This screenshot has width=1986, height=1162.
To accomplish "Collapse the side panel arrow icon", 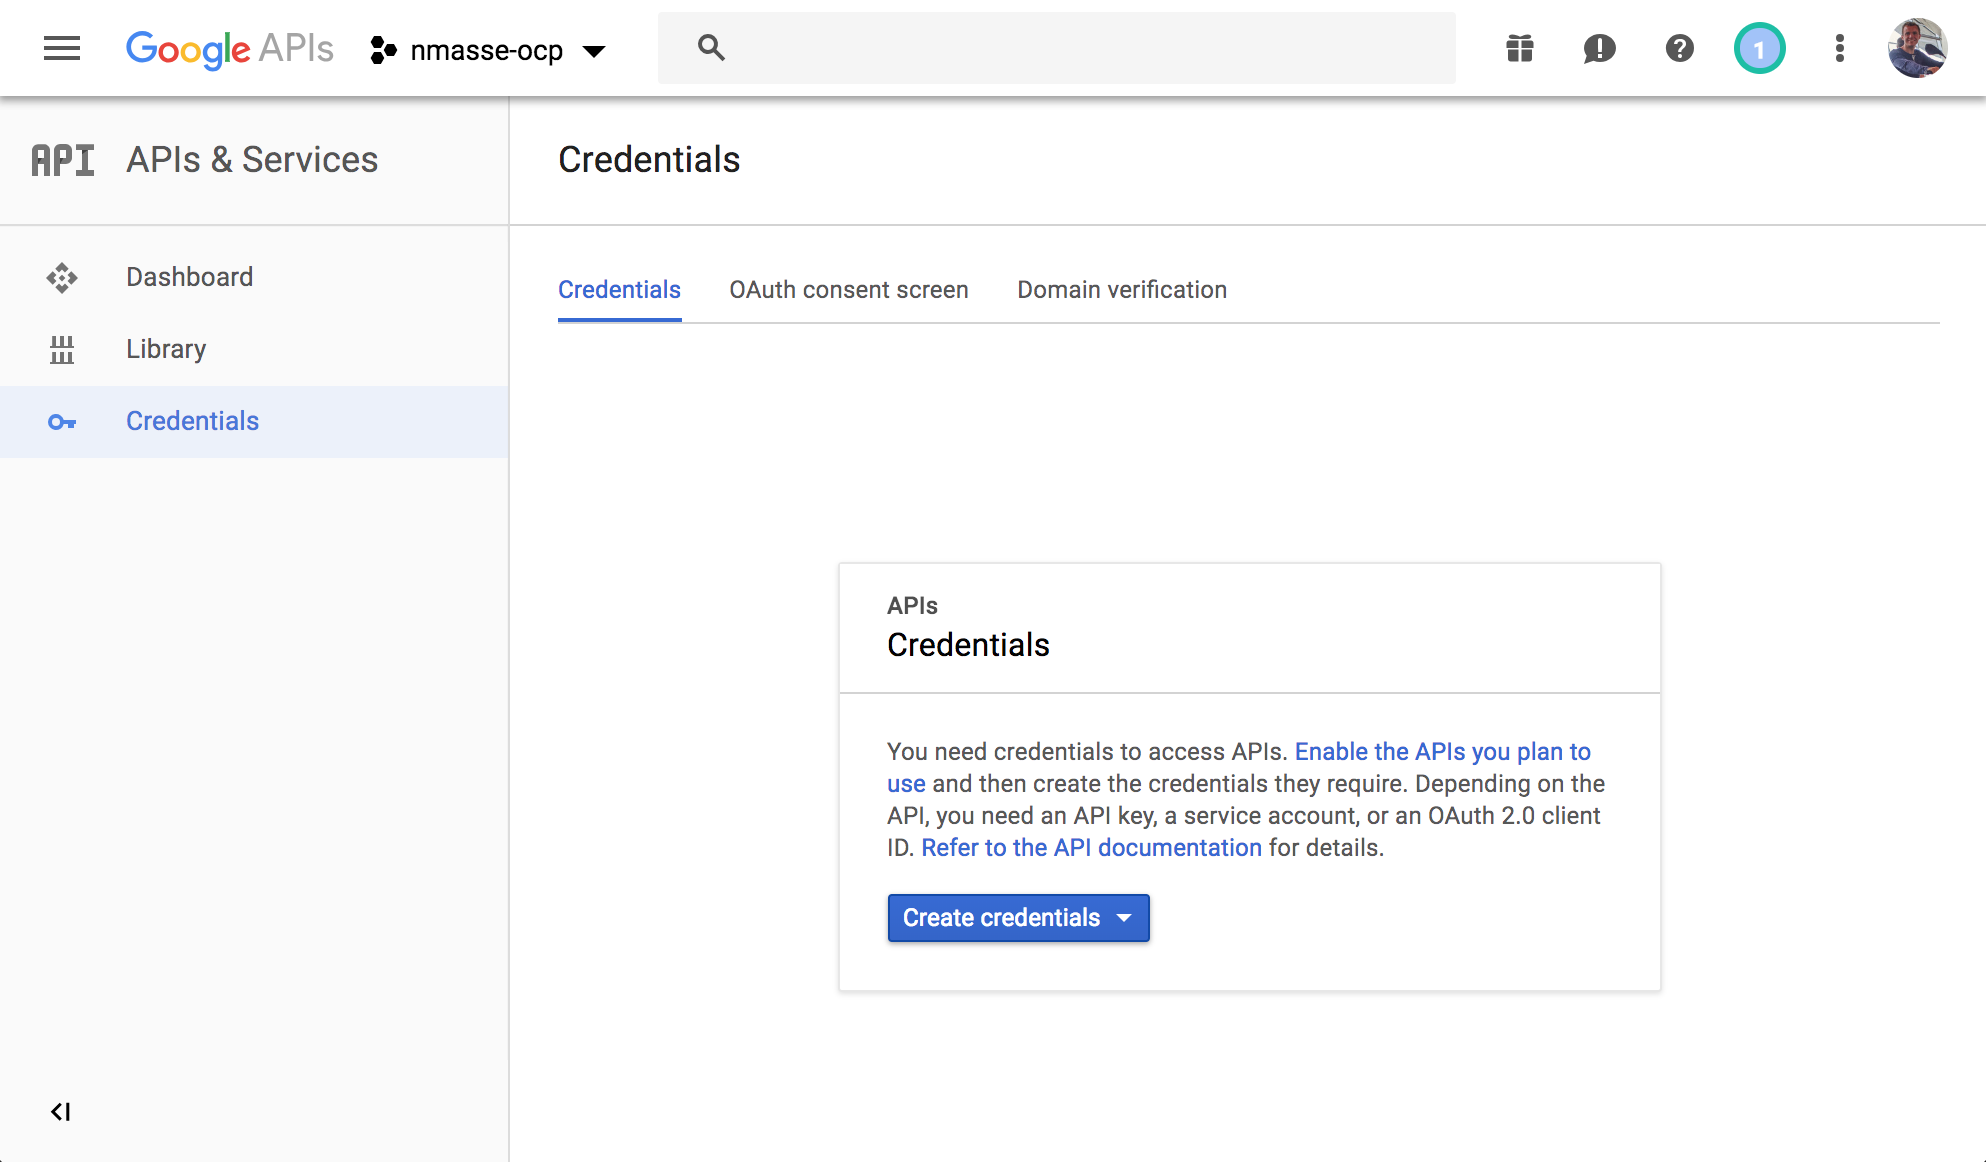I will [60, 1111].
